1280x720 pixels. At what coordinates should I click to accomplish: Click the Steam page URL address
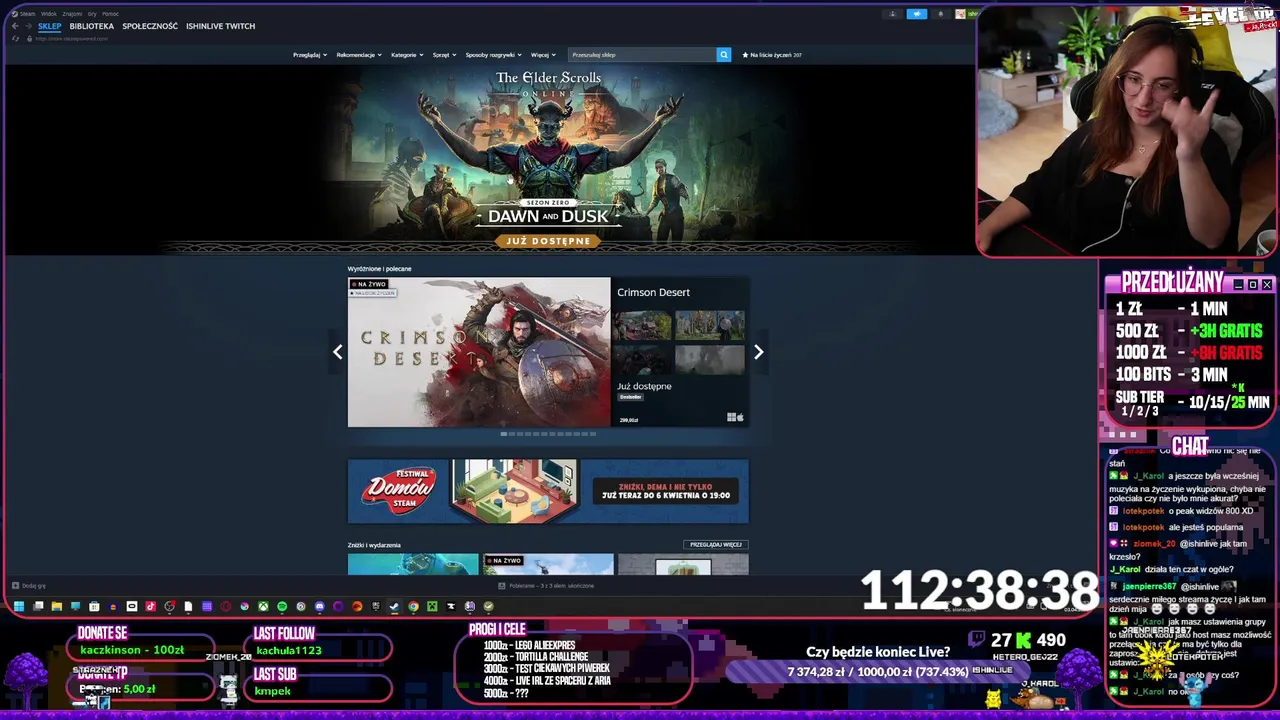[x=72, y=38]
